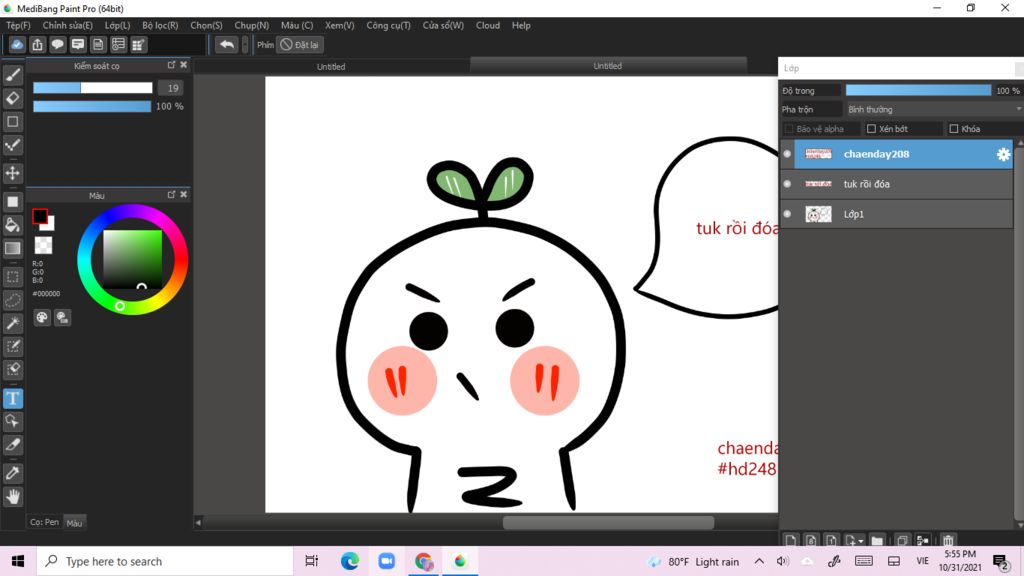The height and width of the screenshot is (576, 1024).
Task: Select the Fill rectangle tool
Action: pyautogui.click(x=12, y=202)
